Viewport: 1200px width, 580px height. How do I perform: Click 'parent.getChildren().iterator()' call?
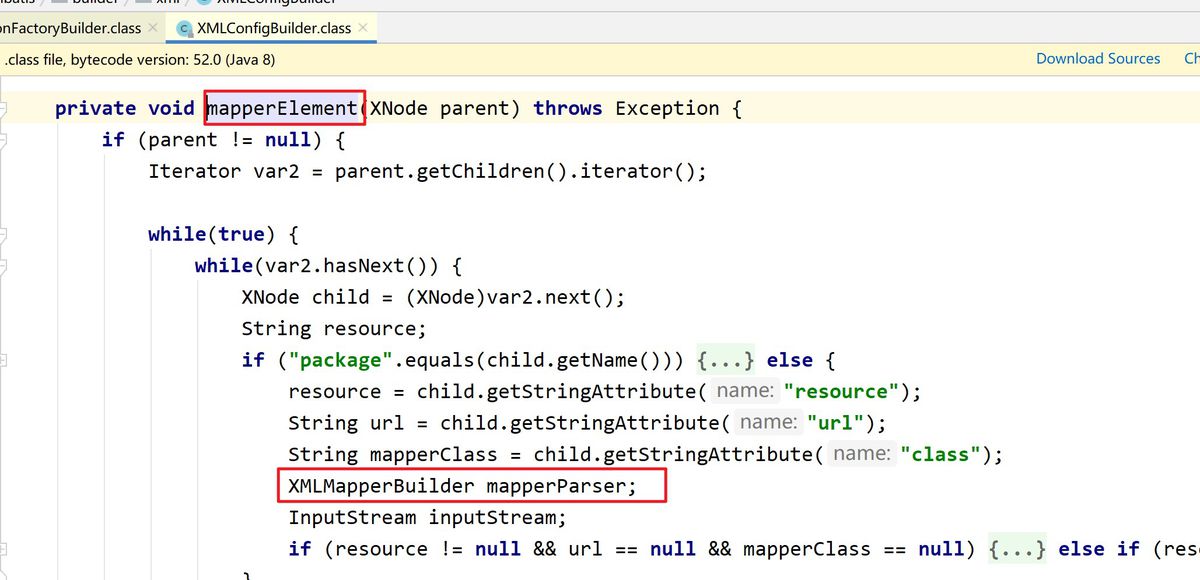(514, 171)
